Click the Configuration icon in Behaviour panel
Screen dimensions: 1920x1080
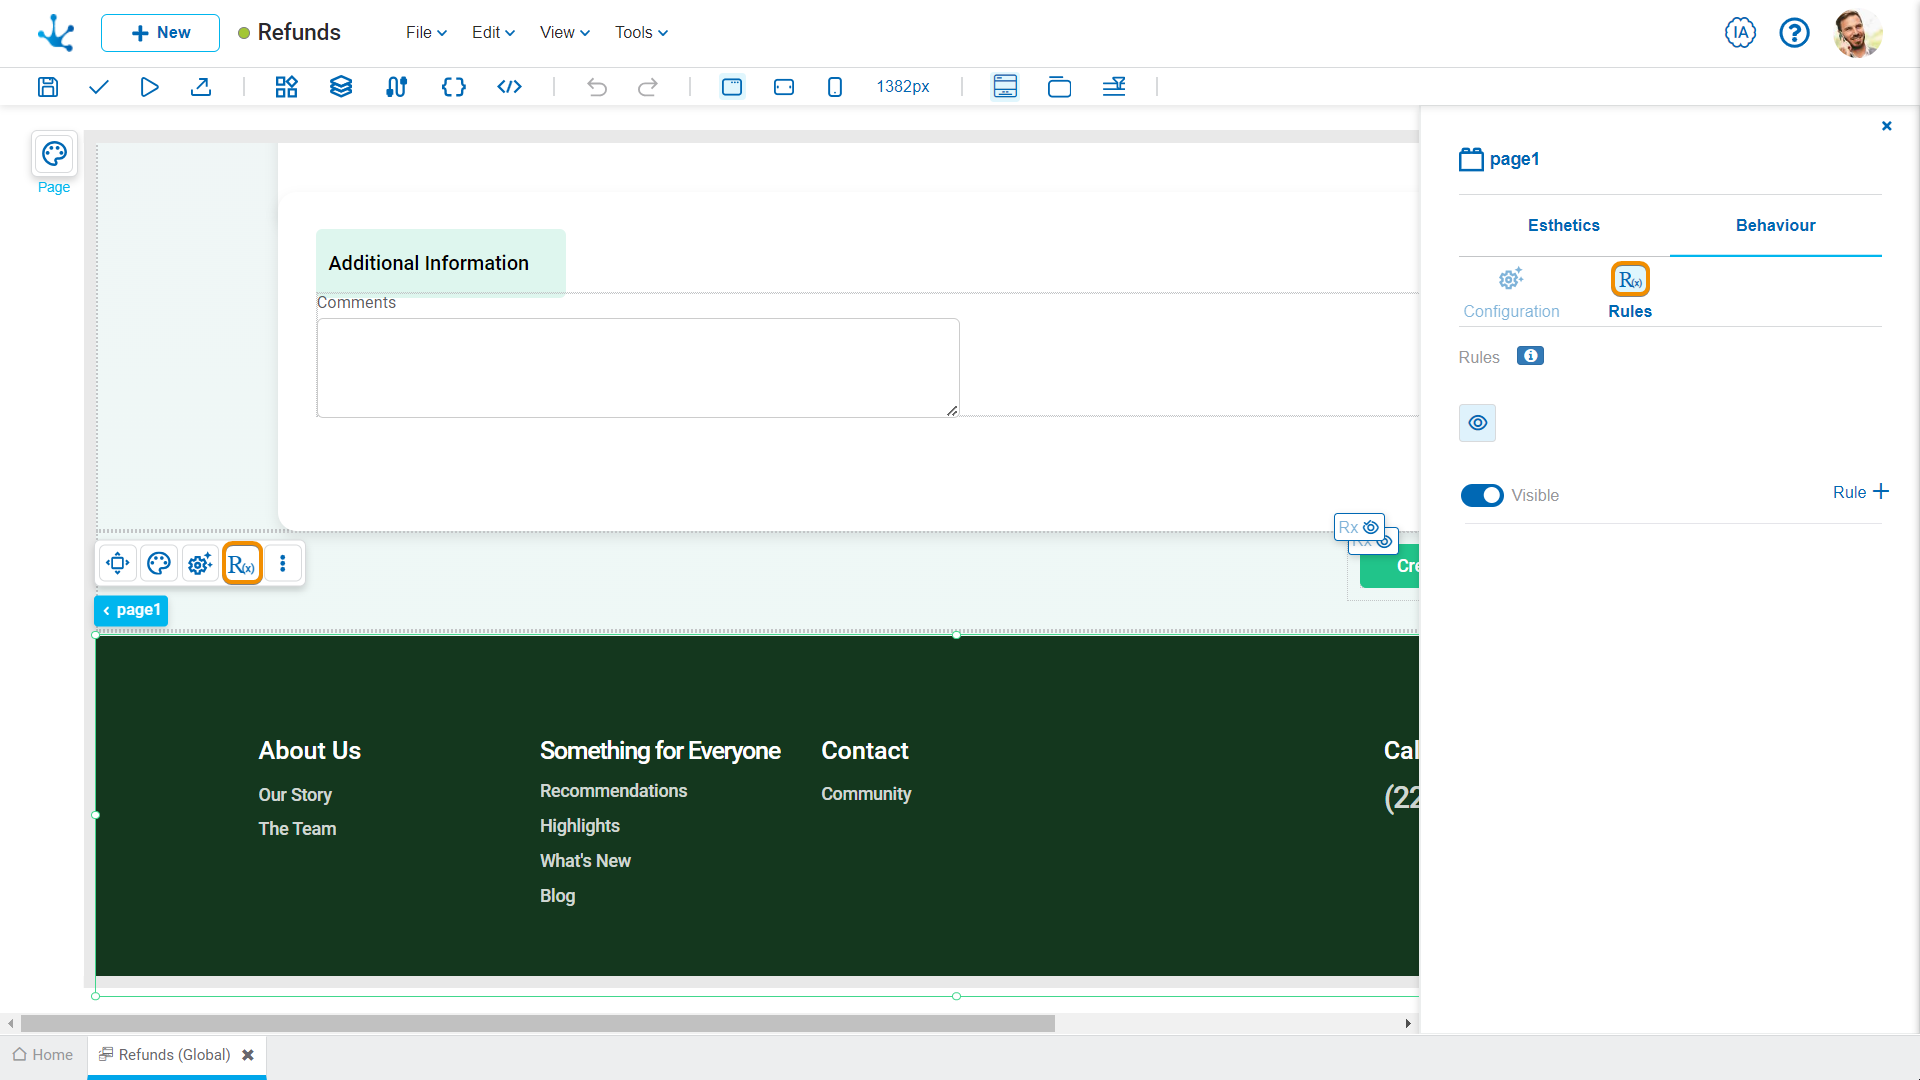coord(1511,280)
